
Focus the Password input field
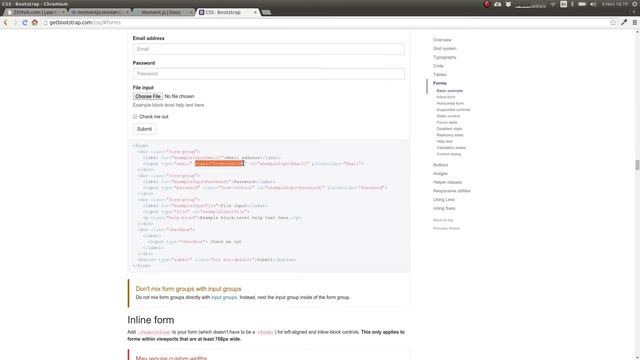[269, 74]
